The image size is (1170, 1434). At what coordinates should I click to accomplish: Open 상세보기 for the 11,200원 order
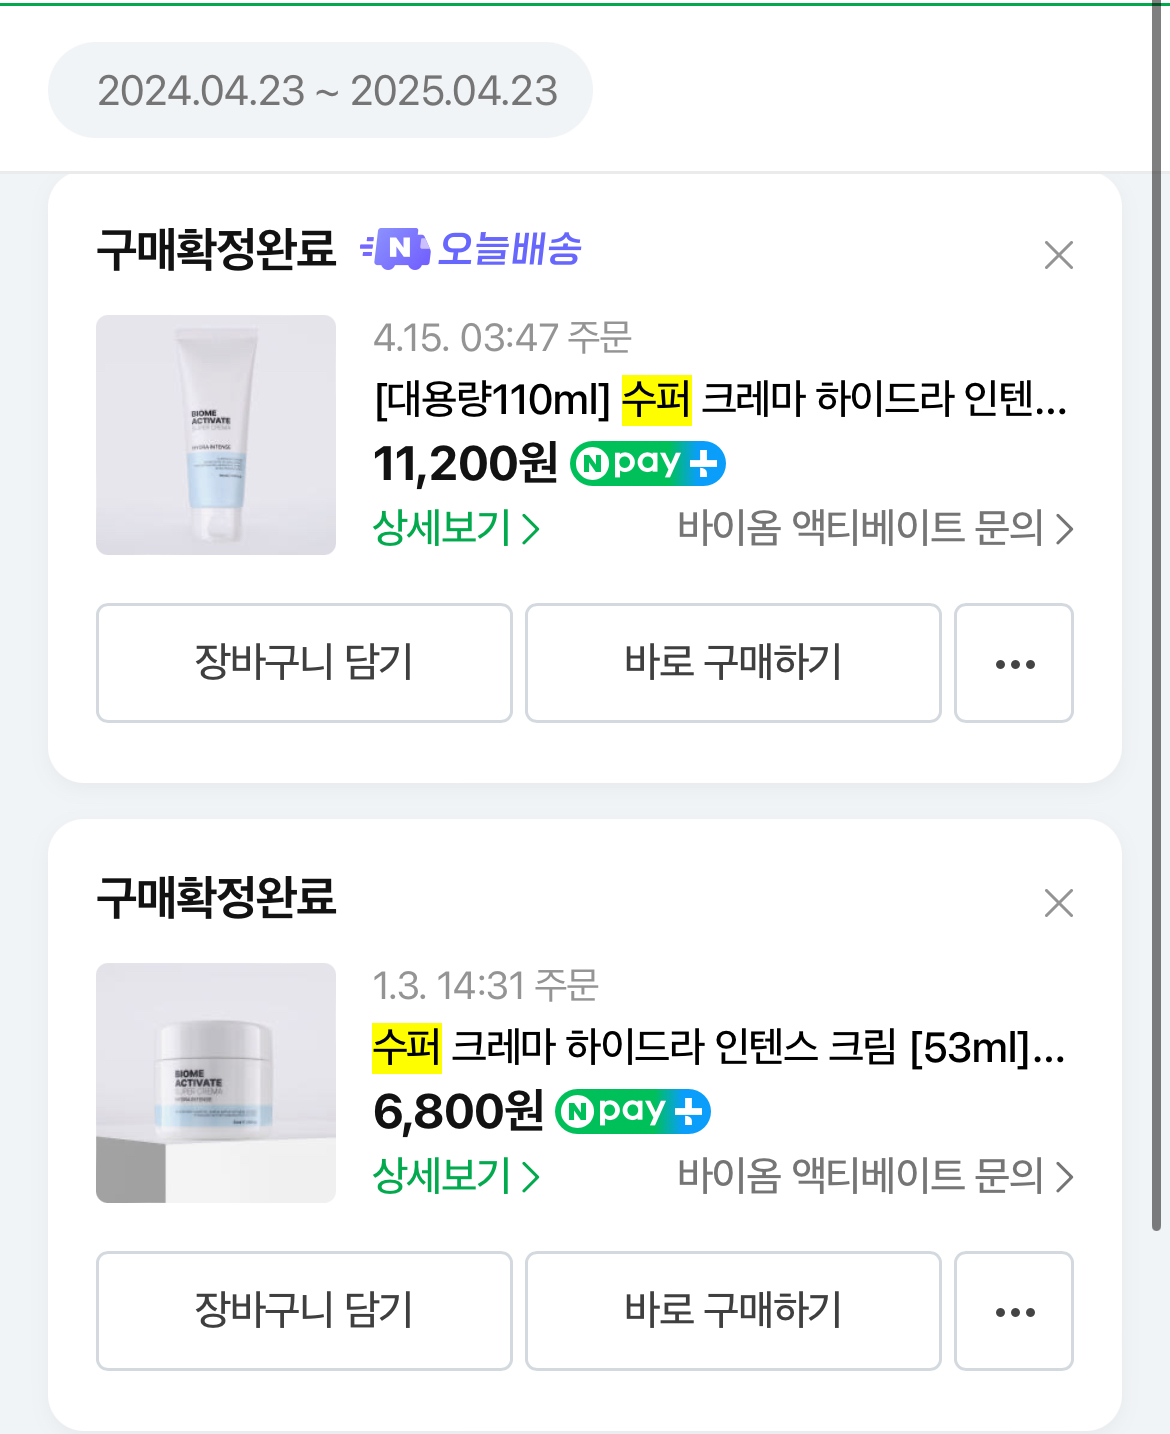click(456, 528)
